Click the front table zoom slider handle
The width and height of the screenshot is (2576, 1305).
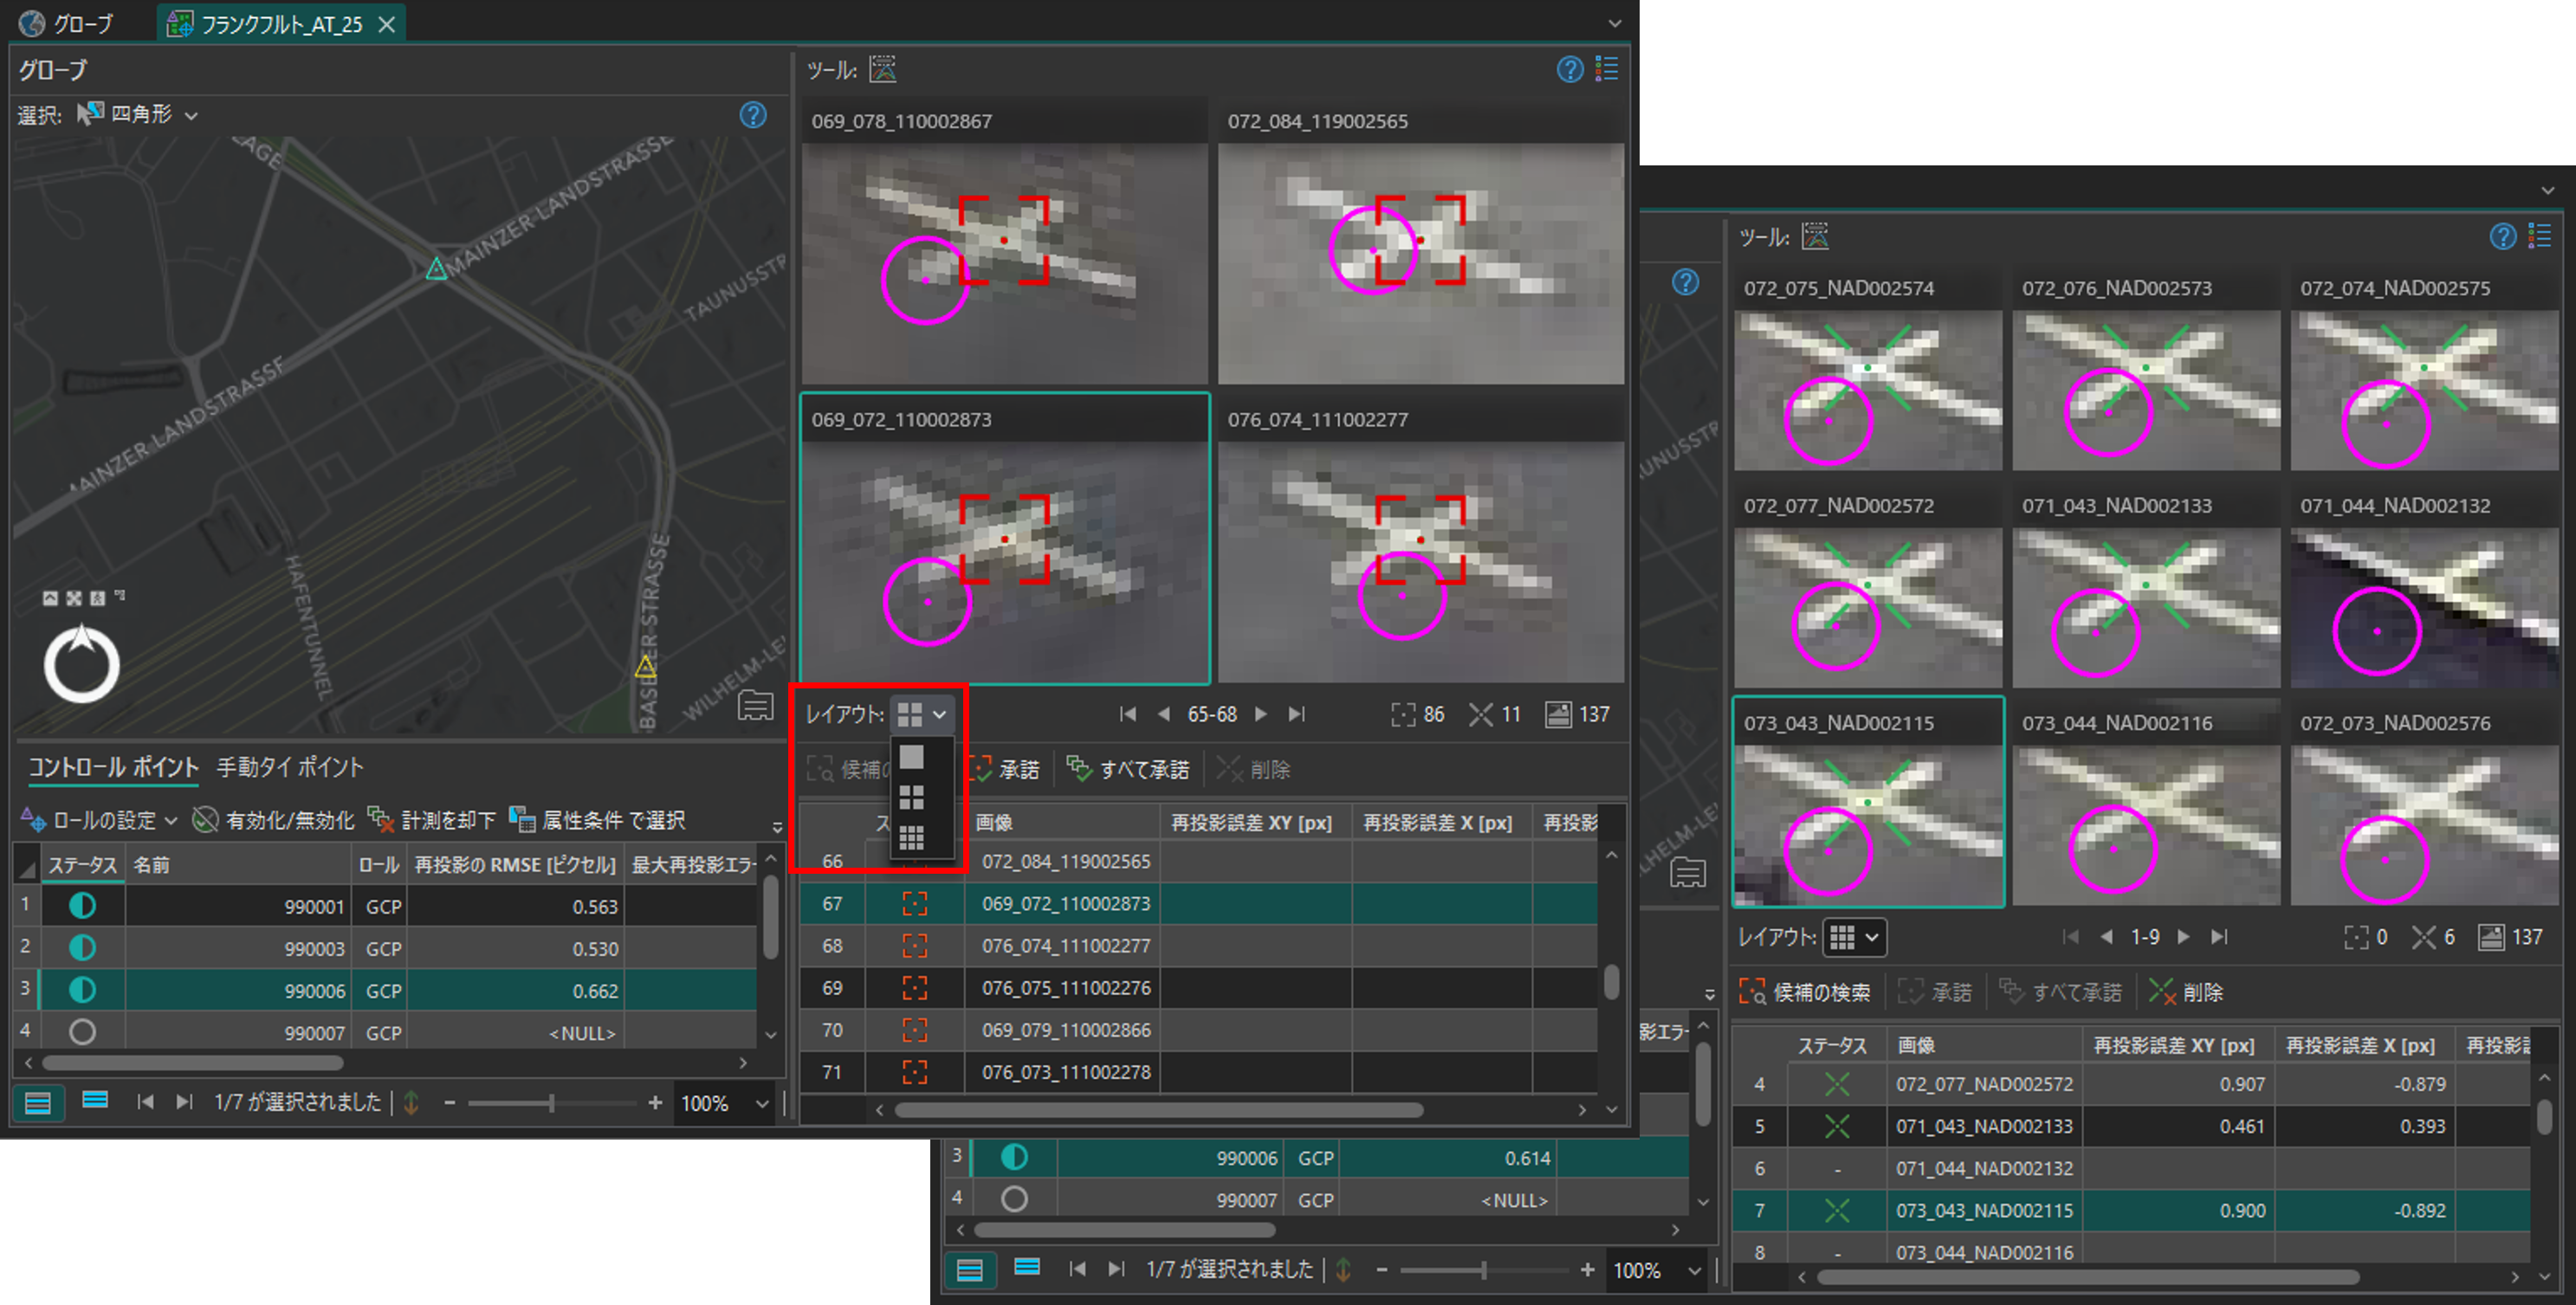[551, 1102]
